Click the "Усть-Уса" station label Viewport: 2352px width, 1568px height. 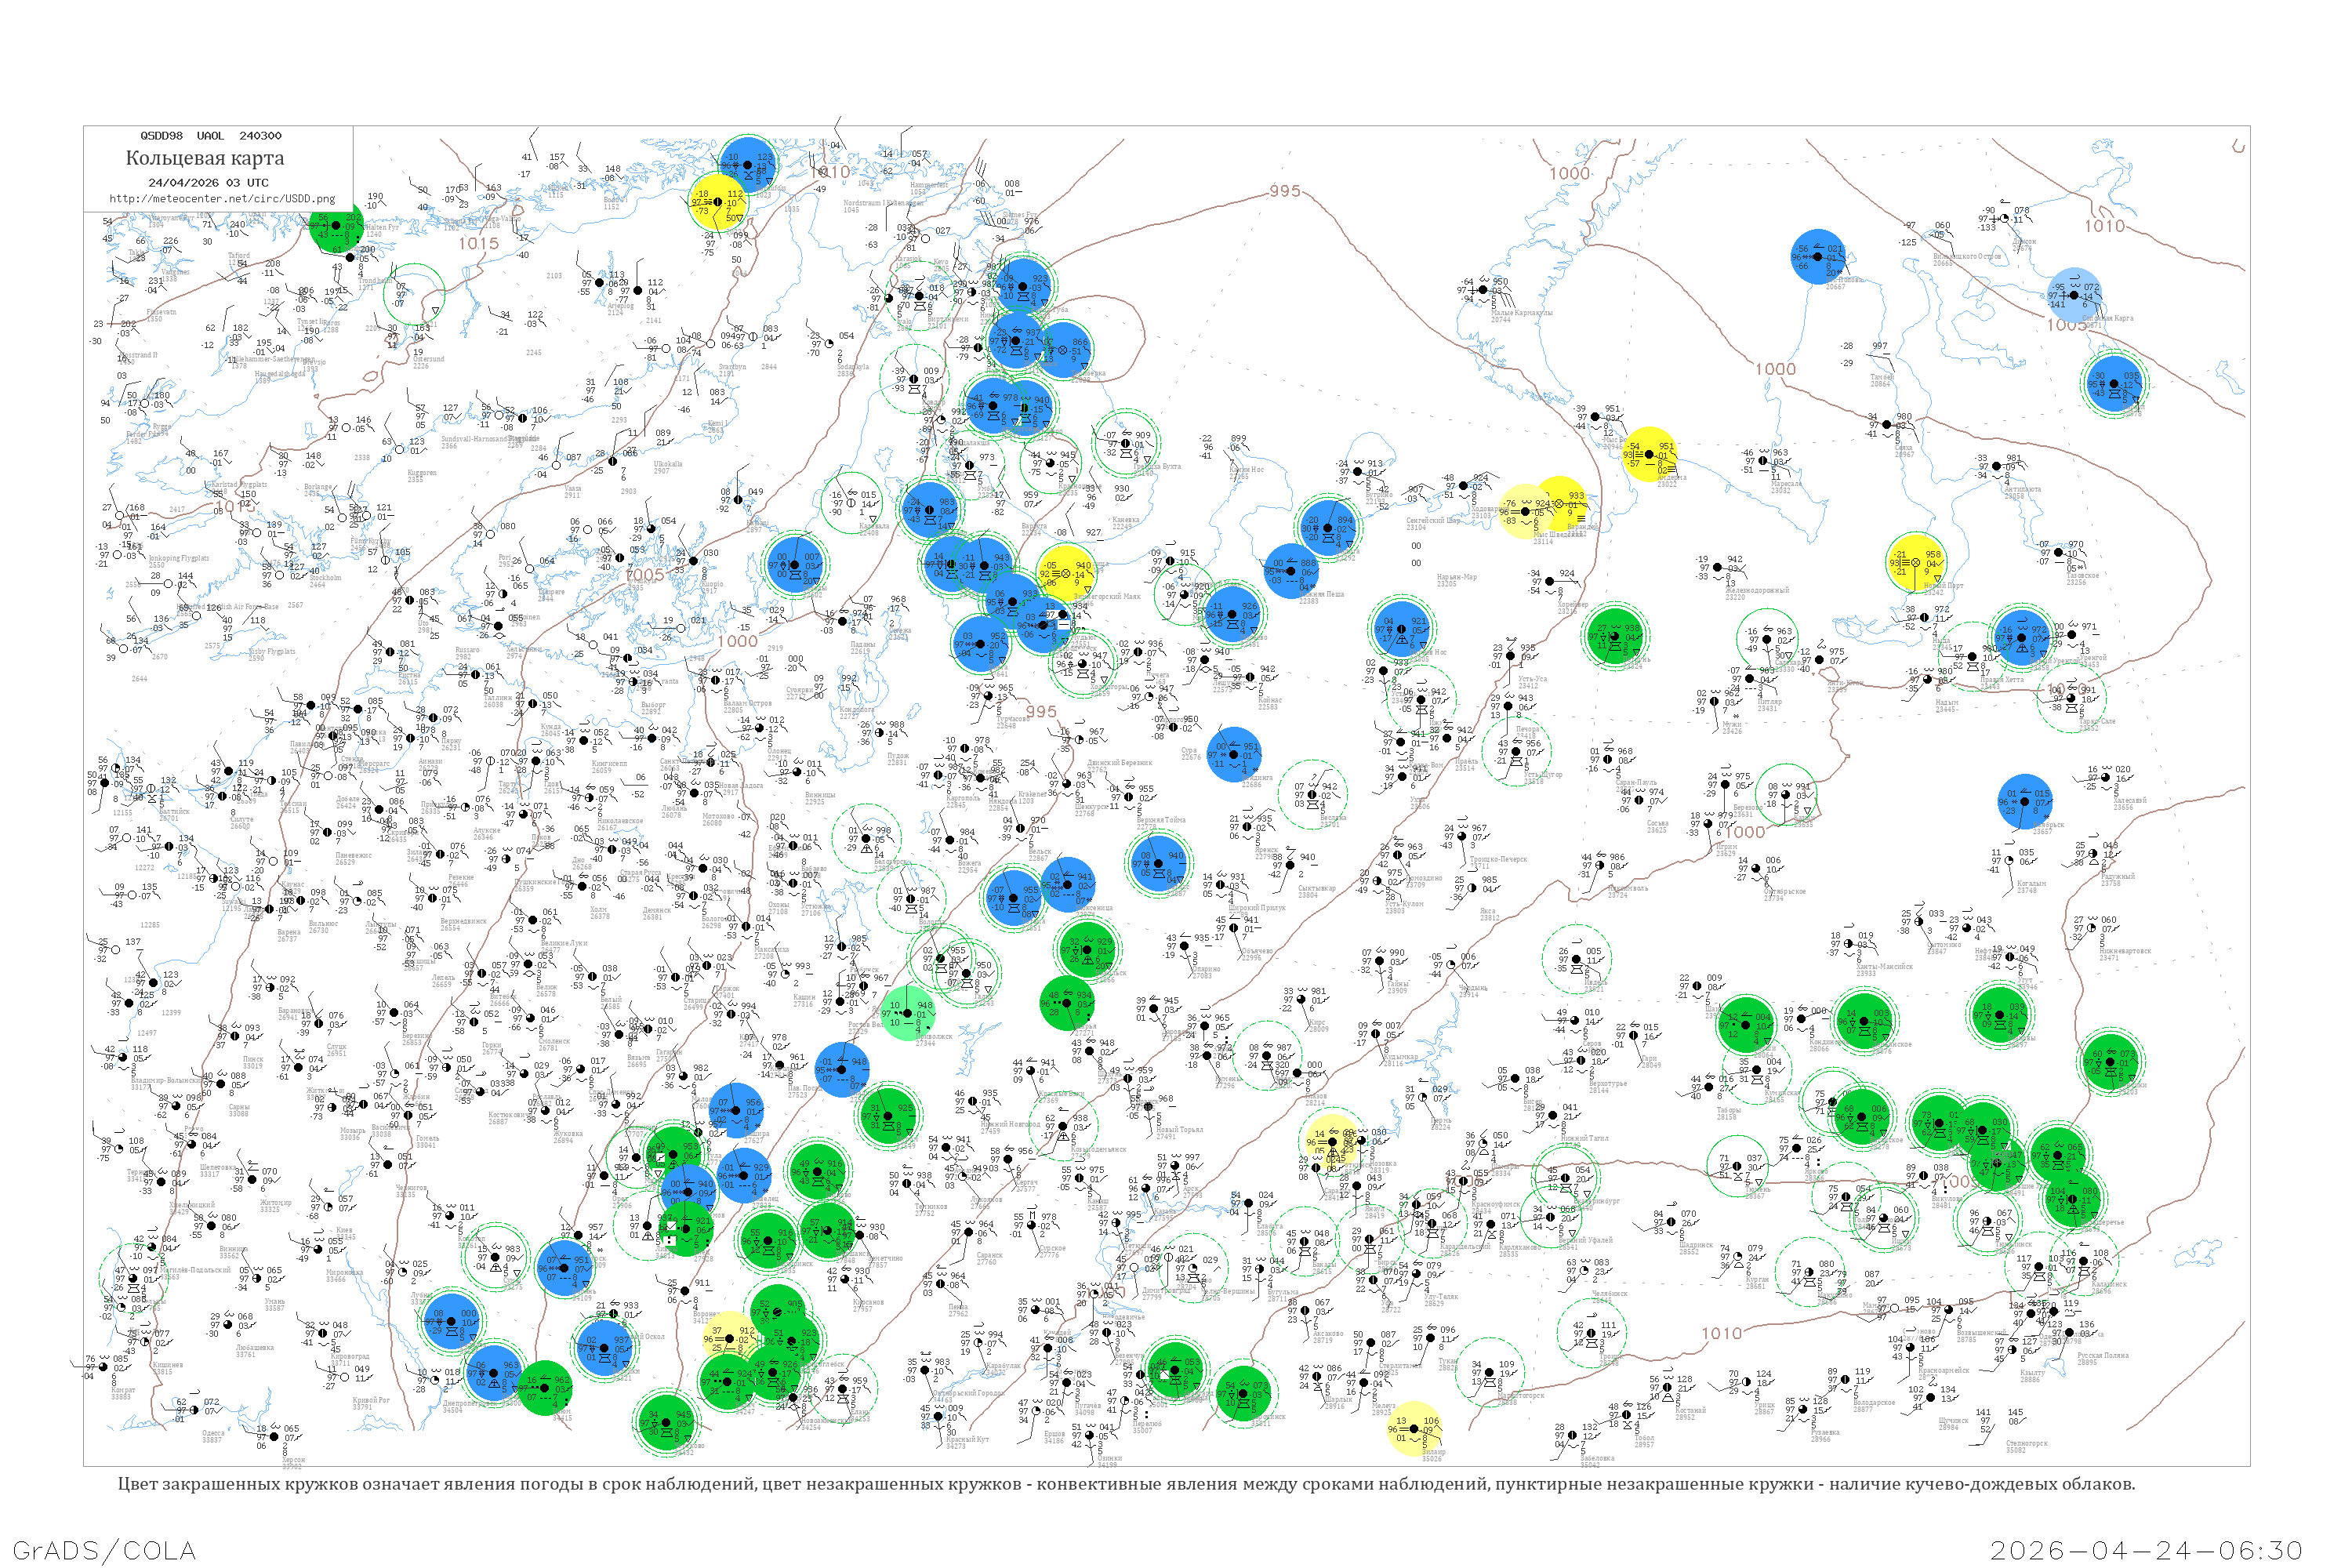pyautogui.click(x=1533, y=678)
